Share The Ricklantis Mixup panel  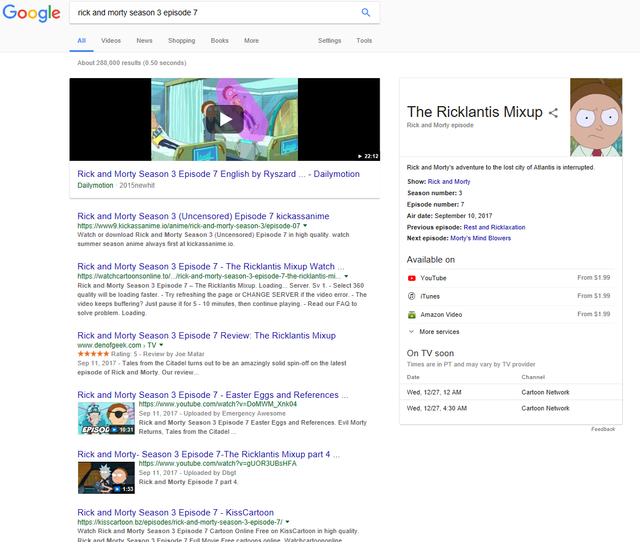[553, 113]
